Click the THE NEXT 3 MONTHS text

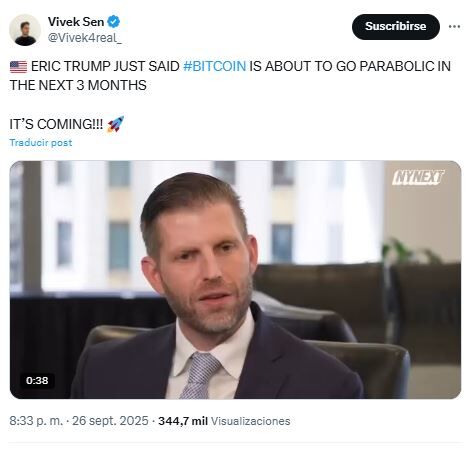(78, 85)
